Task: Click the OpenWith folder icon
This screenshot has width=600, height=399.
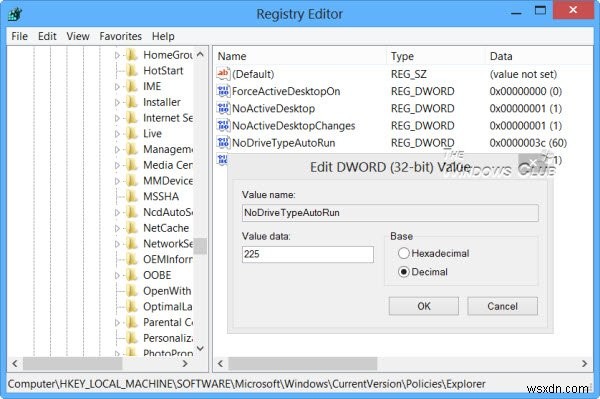Action: click(132, 291)
